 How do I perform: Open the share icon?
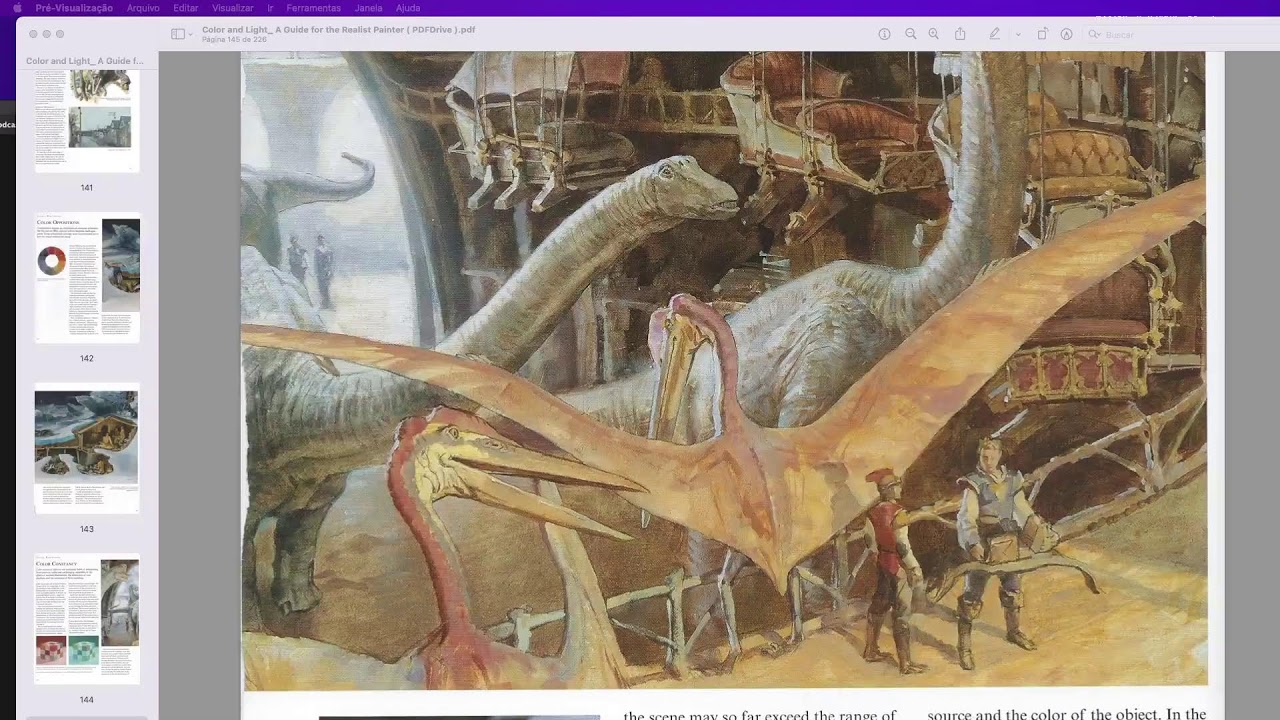pos(960,34)
